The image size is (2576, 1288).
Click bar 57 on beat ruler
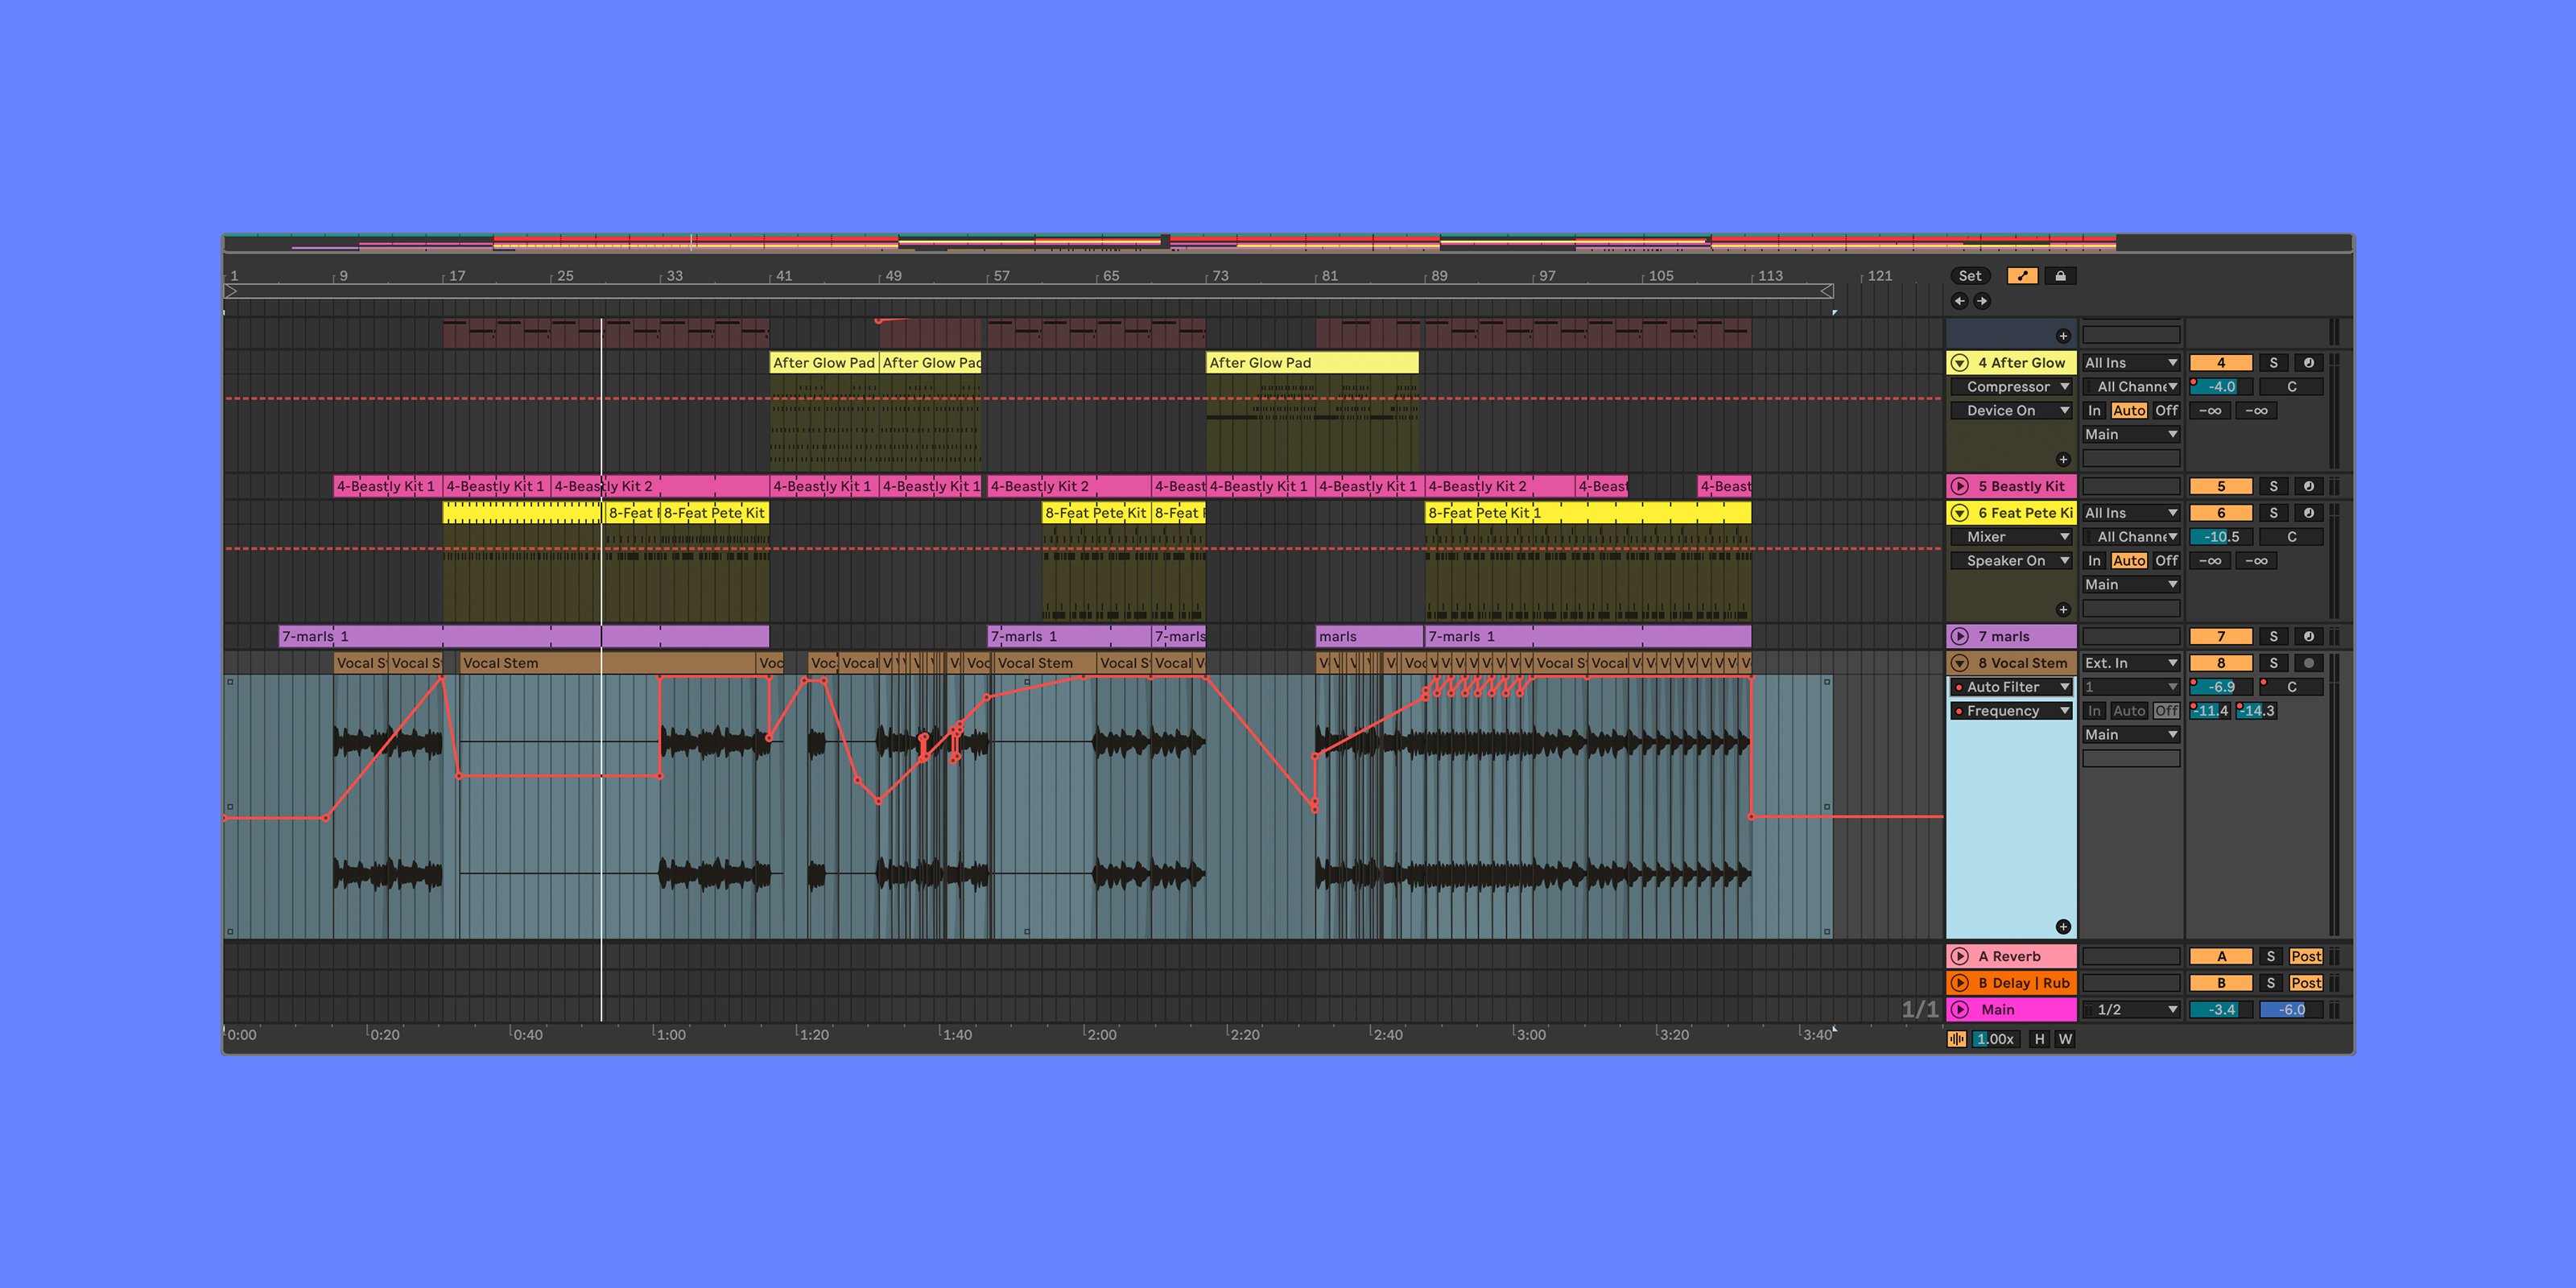1001,276
